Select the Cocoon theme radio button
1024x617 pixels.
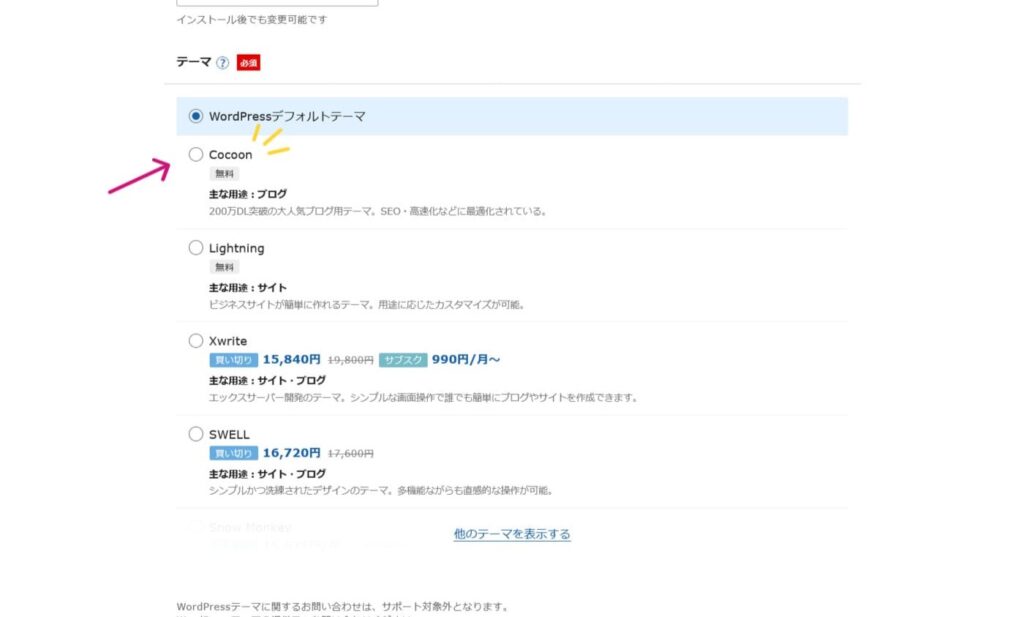(x=195, y=154)
